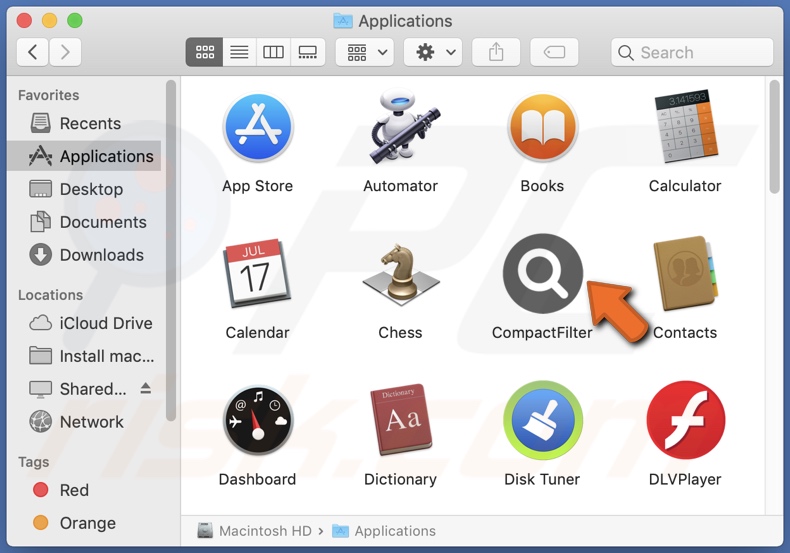Open iCloud Drive in the sidebar
The width and height of the screenshot is (790, 553).
(x=84, y=323)
